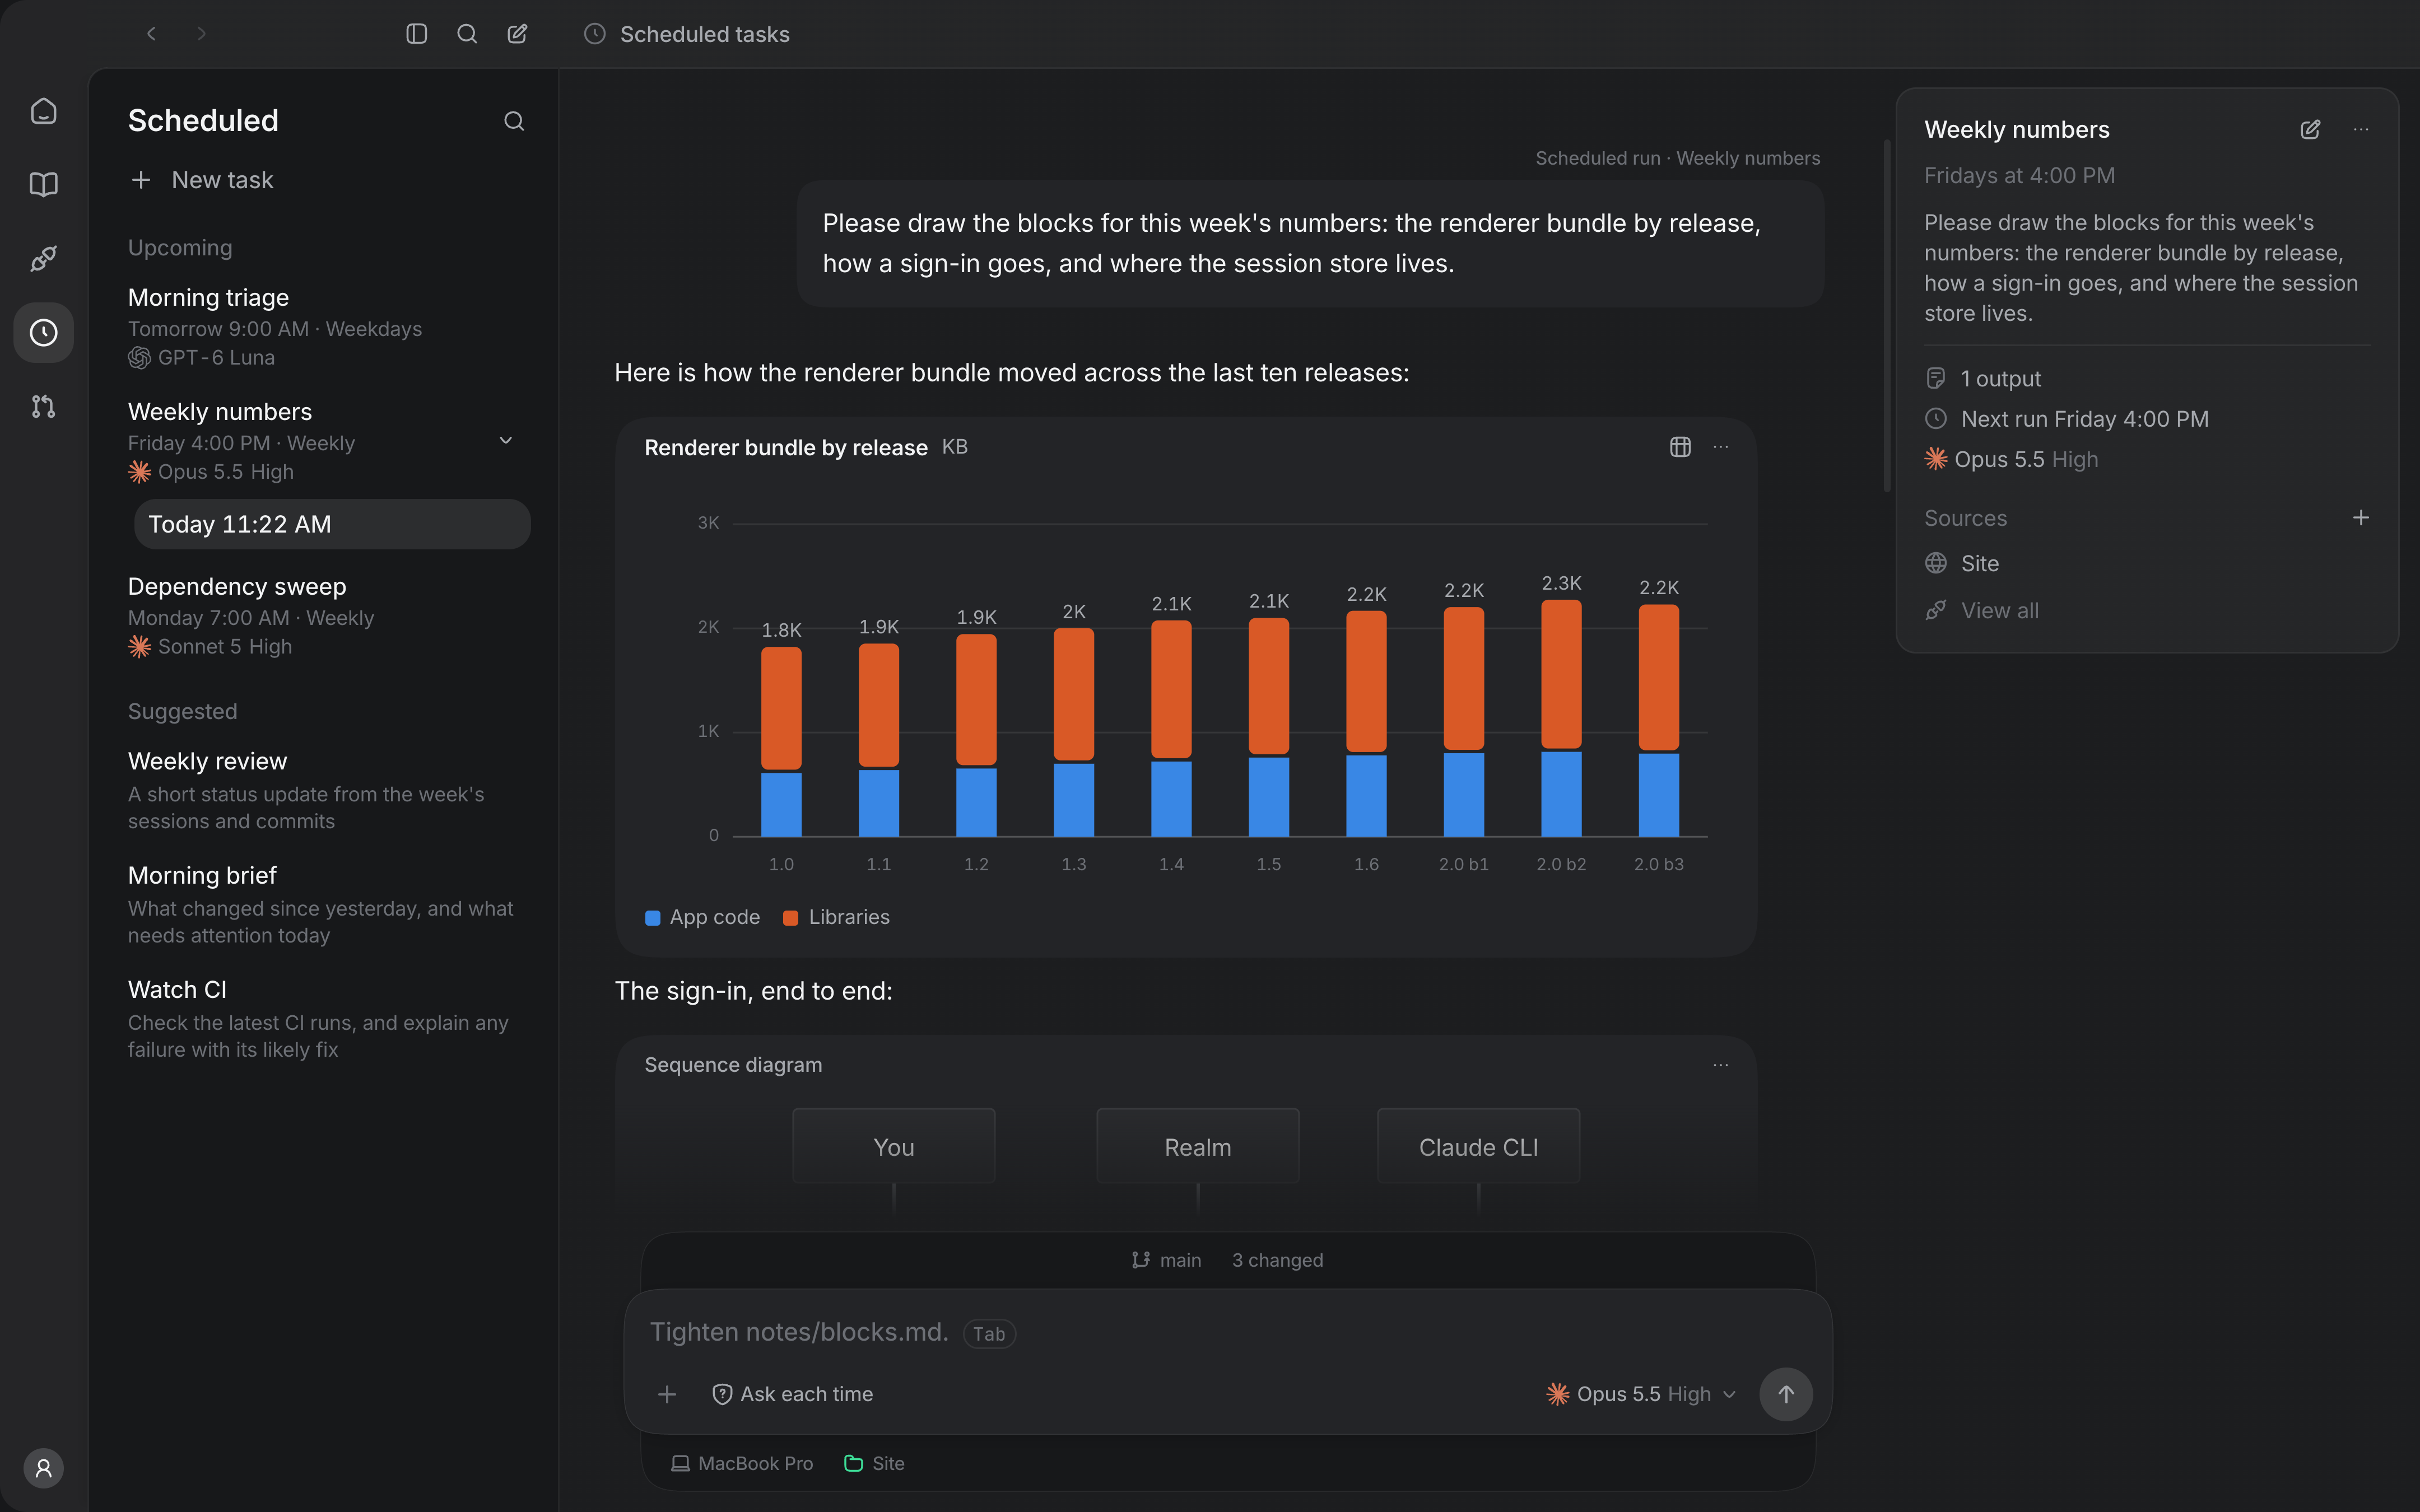Screen dimensions: 2420x1512
Task: Open search from the top toolbar
Action: point(467,34)
